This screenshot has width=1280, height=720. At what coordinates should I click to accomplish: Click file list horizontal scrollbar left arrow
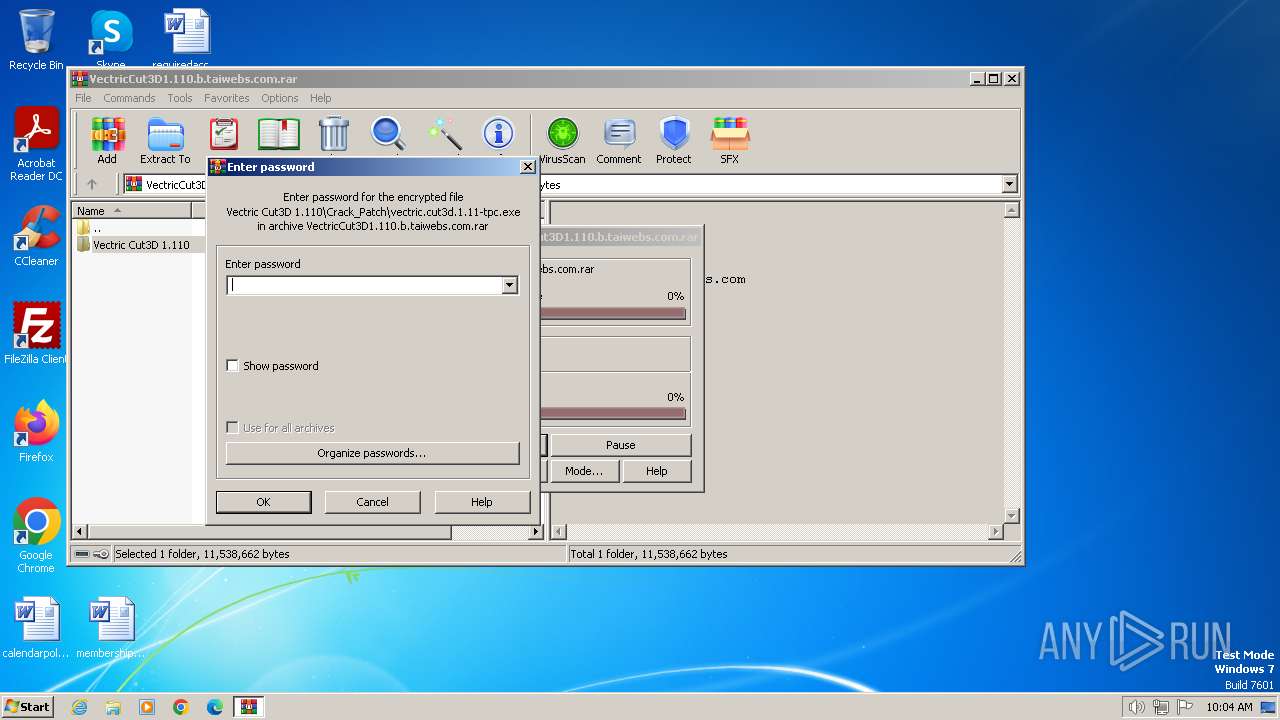tap(81, 532)
